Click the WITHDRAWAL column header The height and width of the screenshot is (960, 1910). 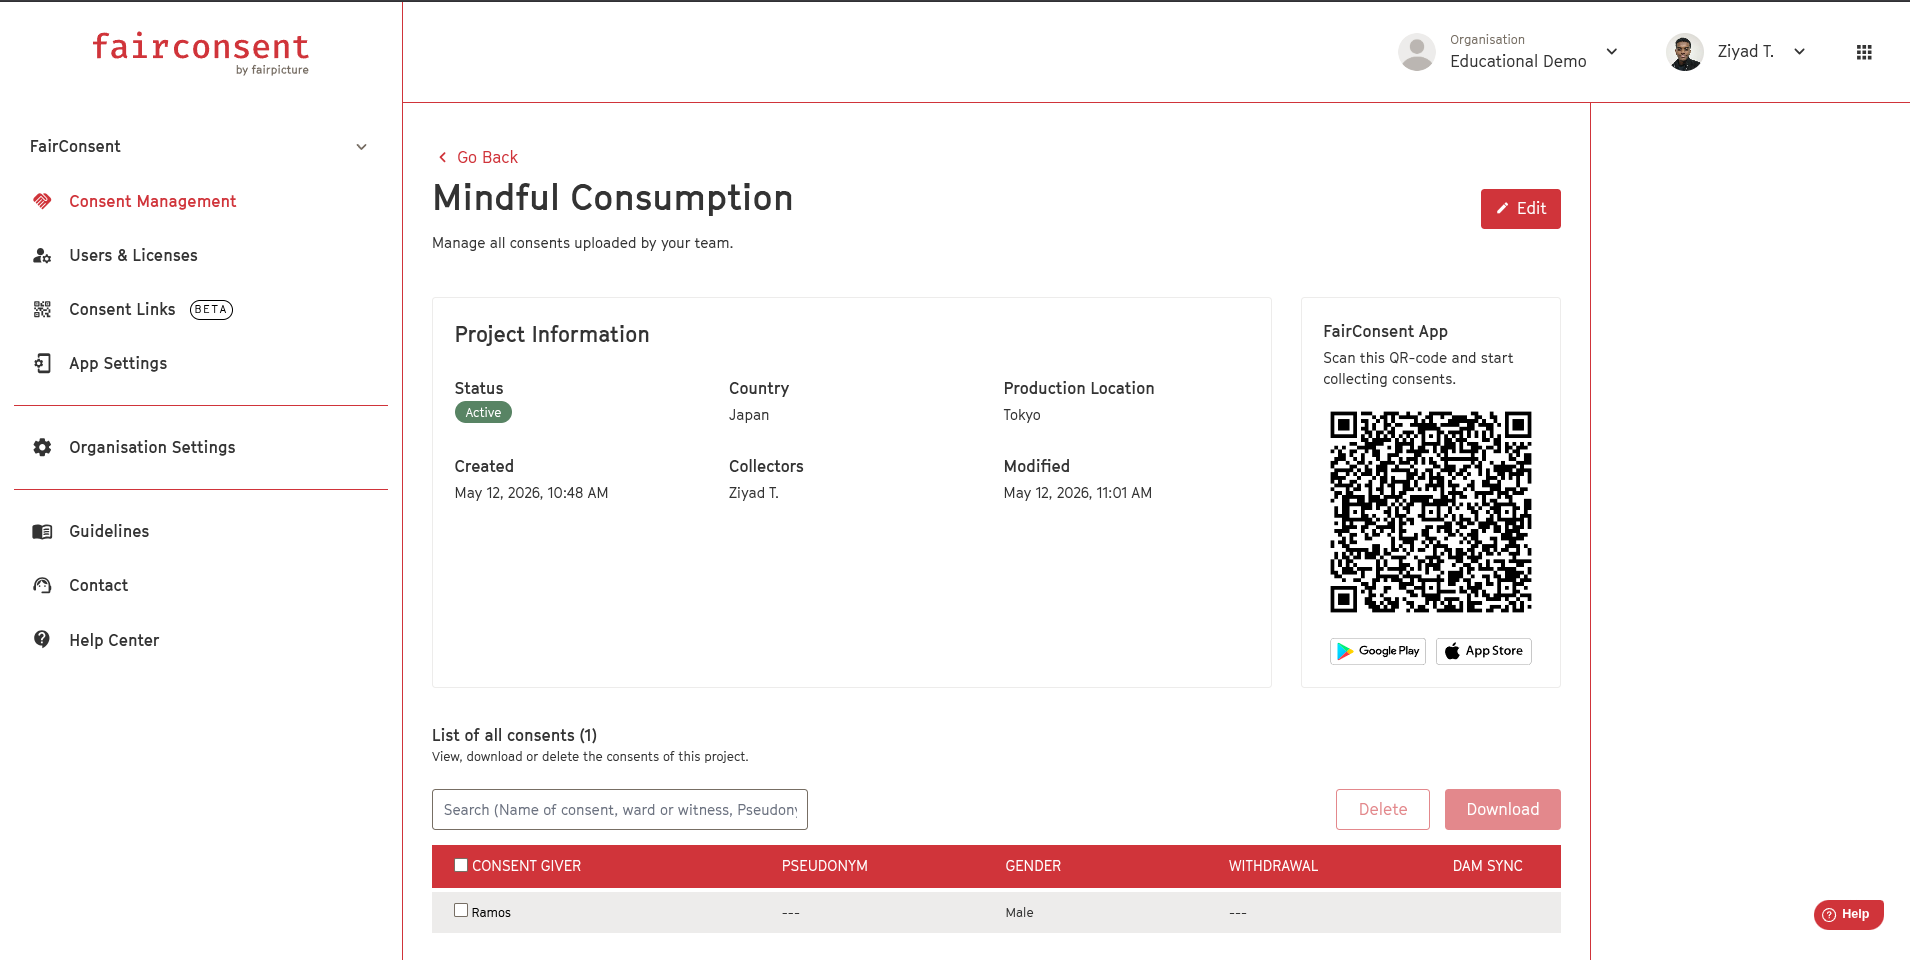1273,866
